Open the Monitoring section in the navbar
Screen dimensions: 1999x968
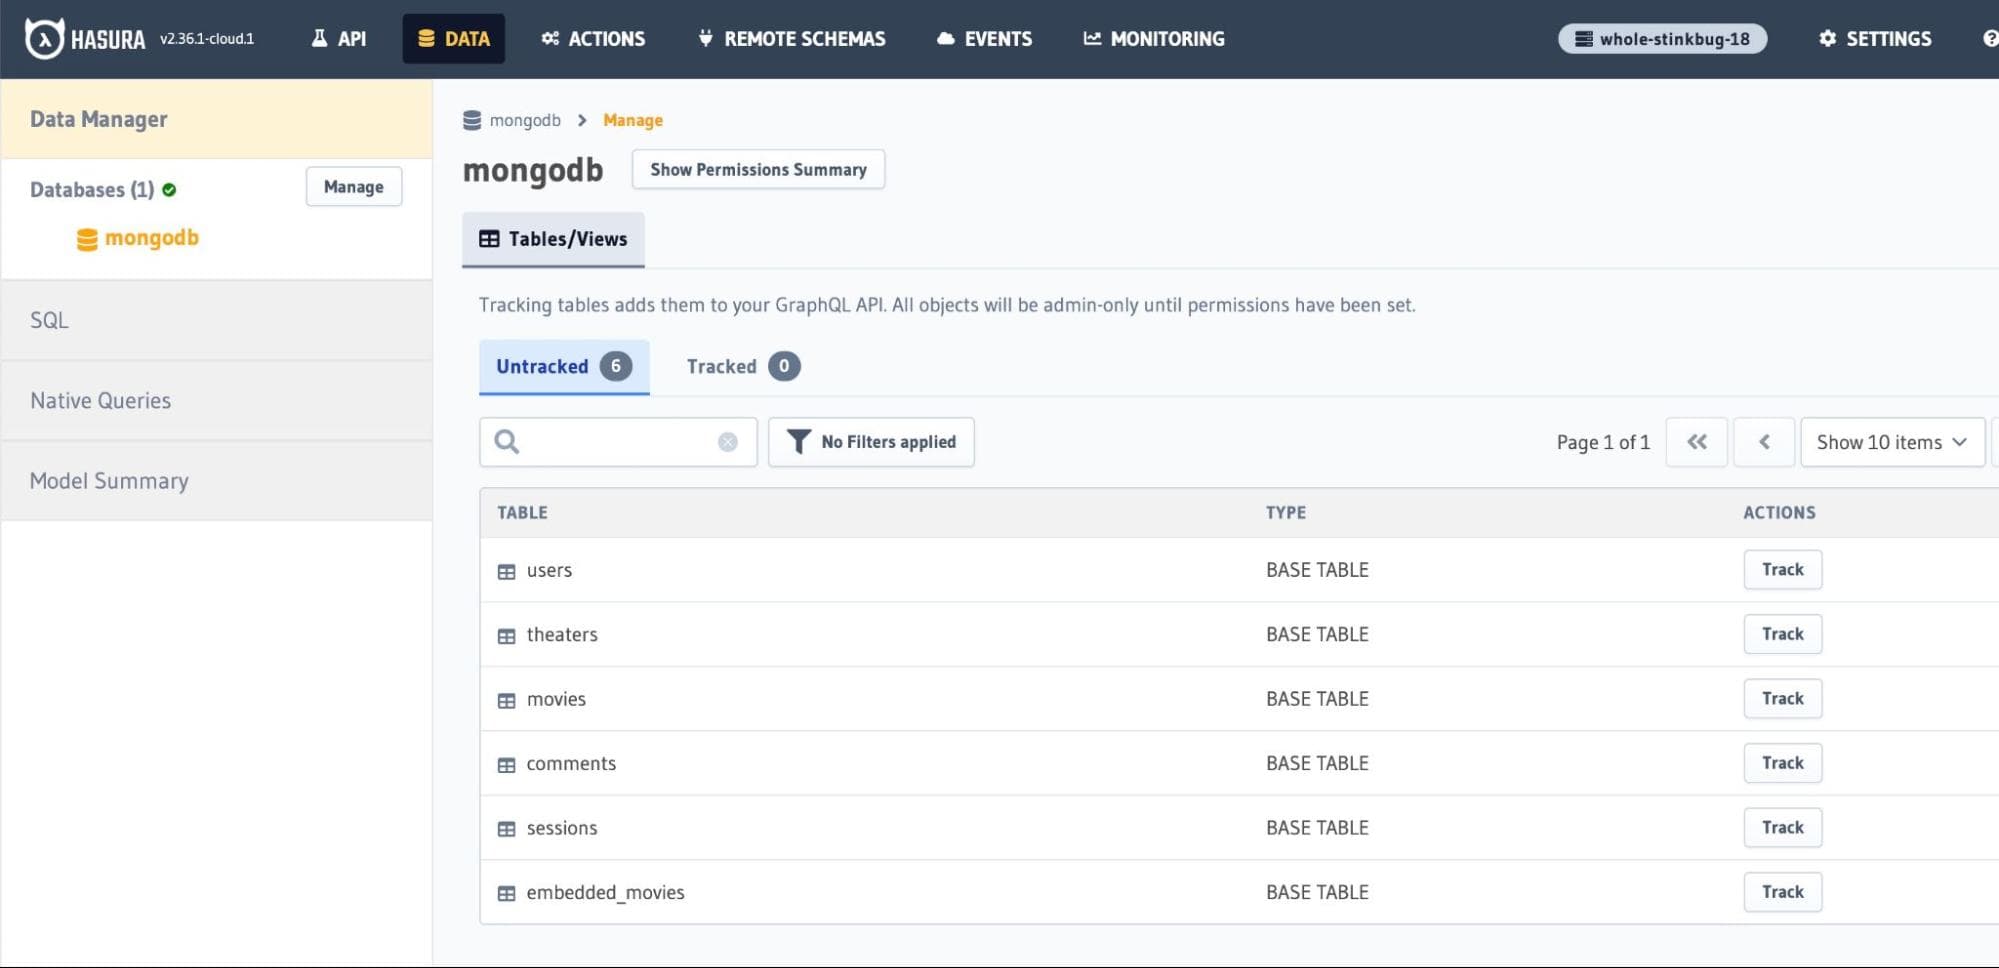(1154, 39)
